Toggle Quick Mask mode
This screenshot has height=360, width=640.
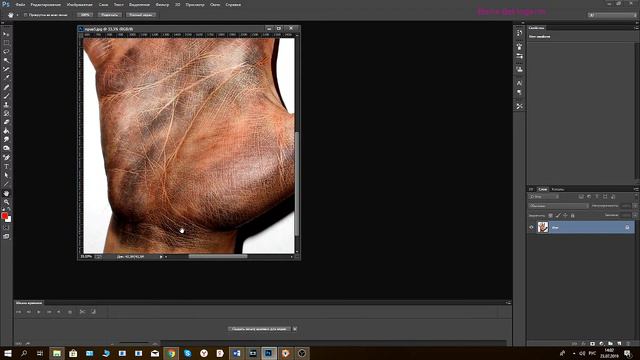tap(6, 228)
